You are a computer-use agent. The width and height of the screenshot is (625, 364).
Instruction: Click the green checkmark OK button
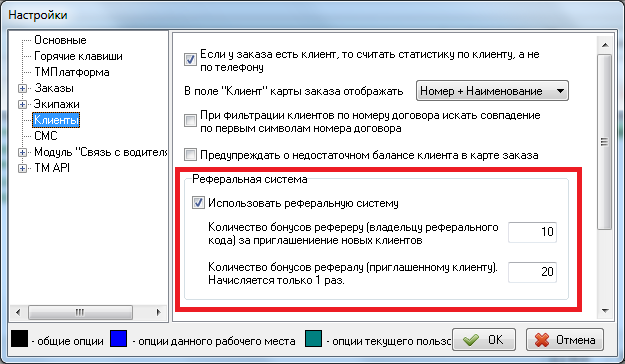[x=483, y=340]
